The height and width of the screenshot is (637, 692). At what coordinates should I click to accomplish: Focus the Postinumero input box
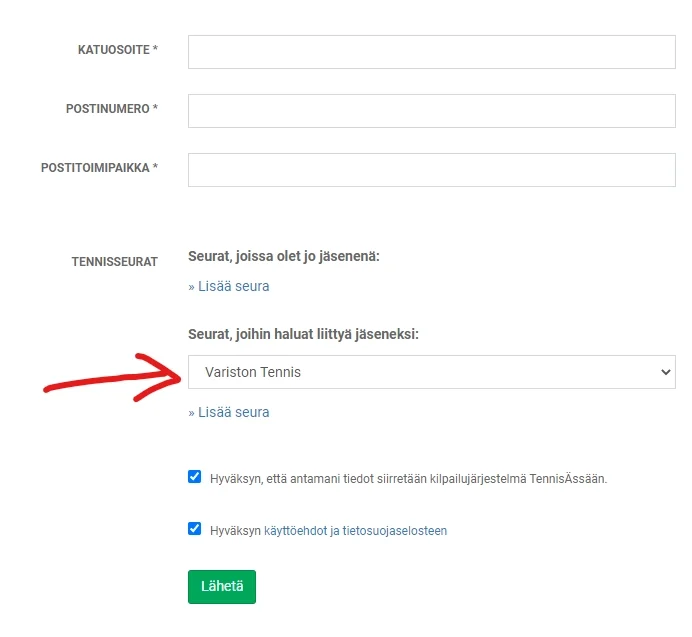coord(431,111)
